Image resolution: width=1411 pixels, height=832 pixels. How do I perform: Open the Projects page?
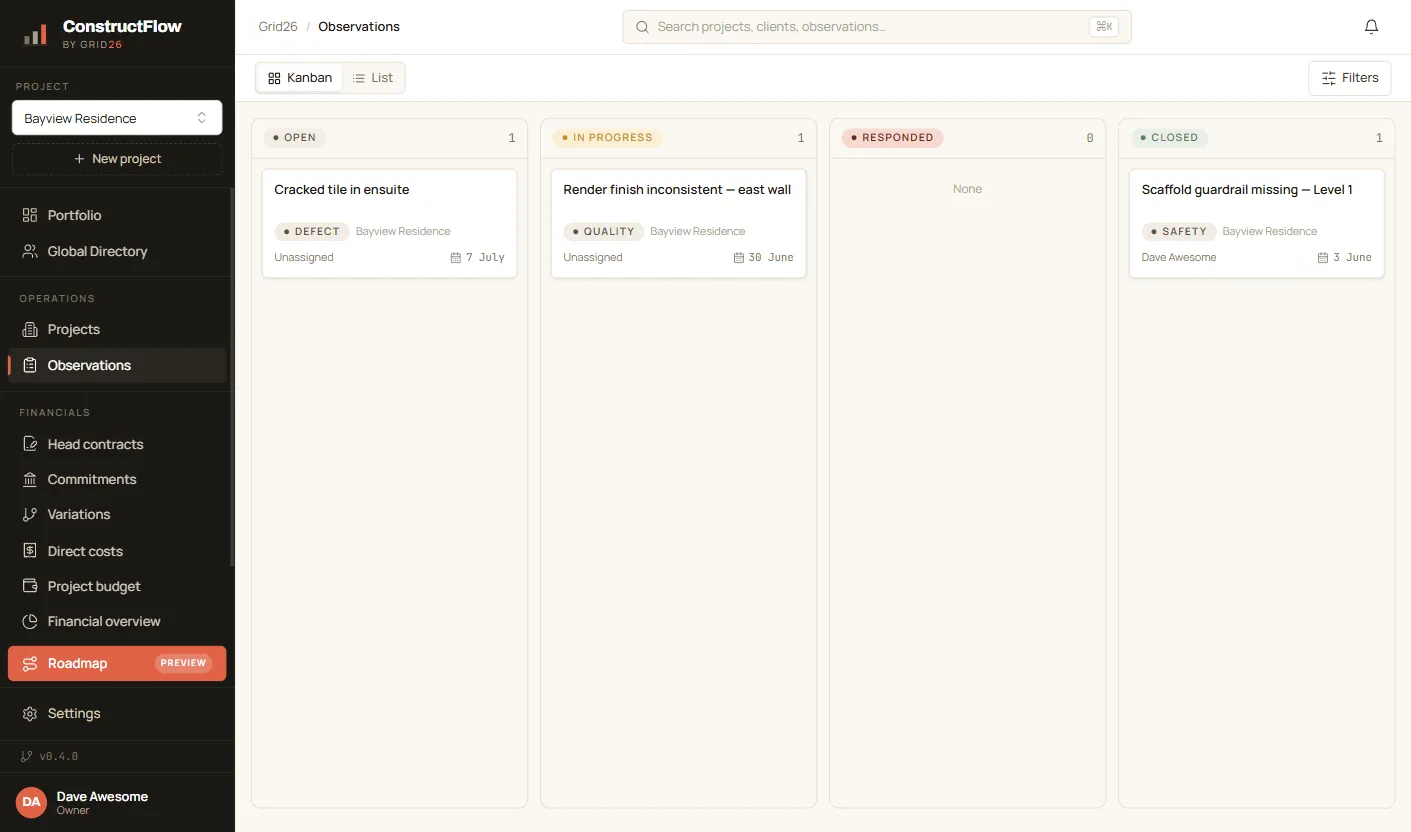[x=117, y=329]
